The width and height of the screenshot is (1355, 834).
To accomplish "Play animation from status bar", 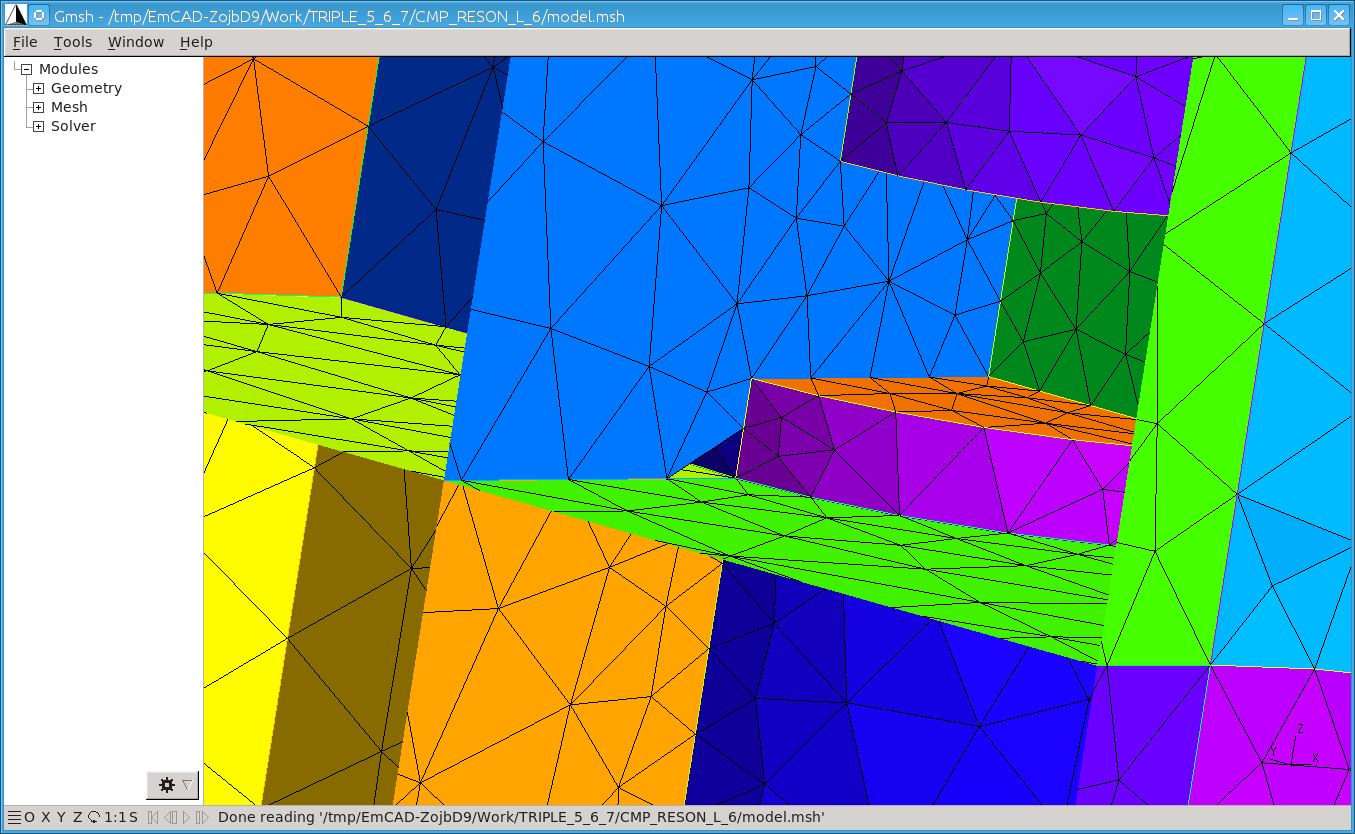I will [186, 817].
